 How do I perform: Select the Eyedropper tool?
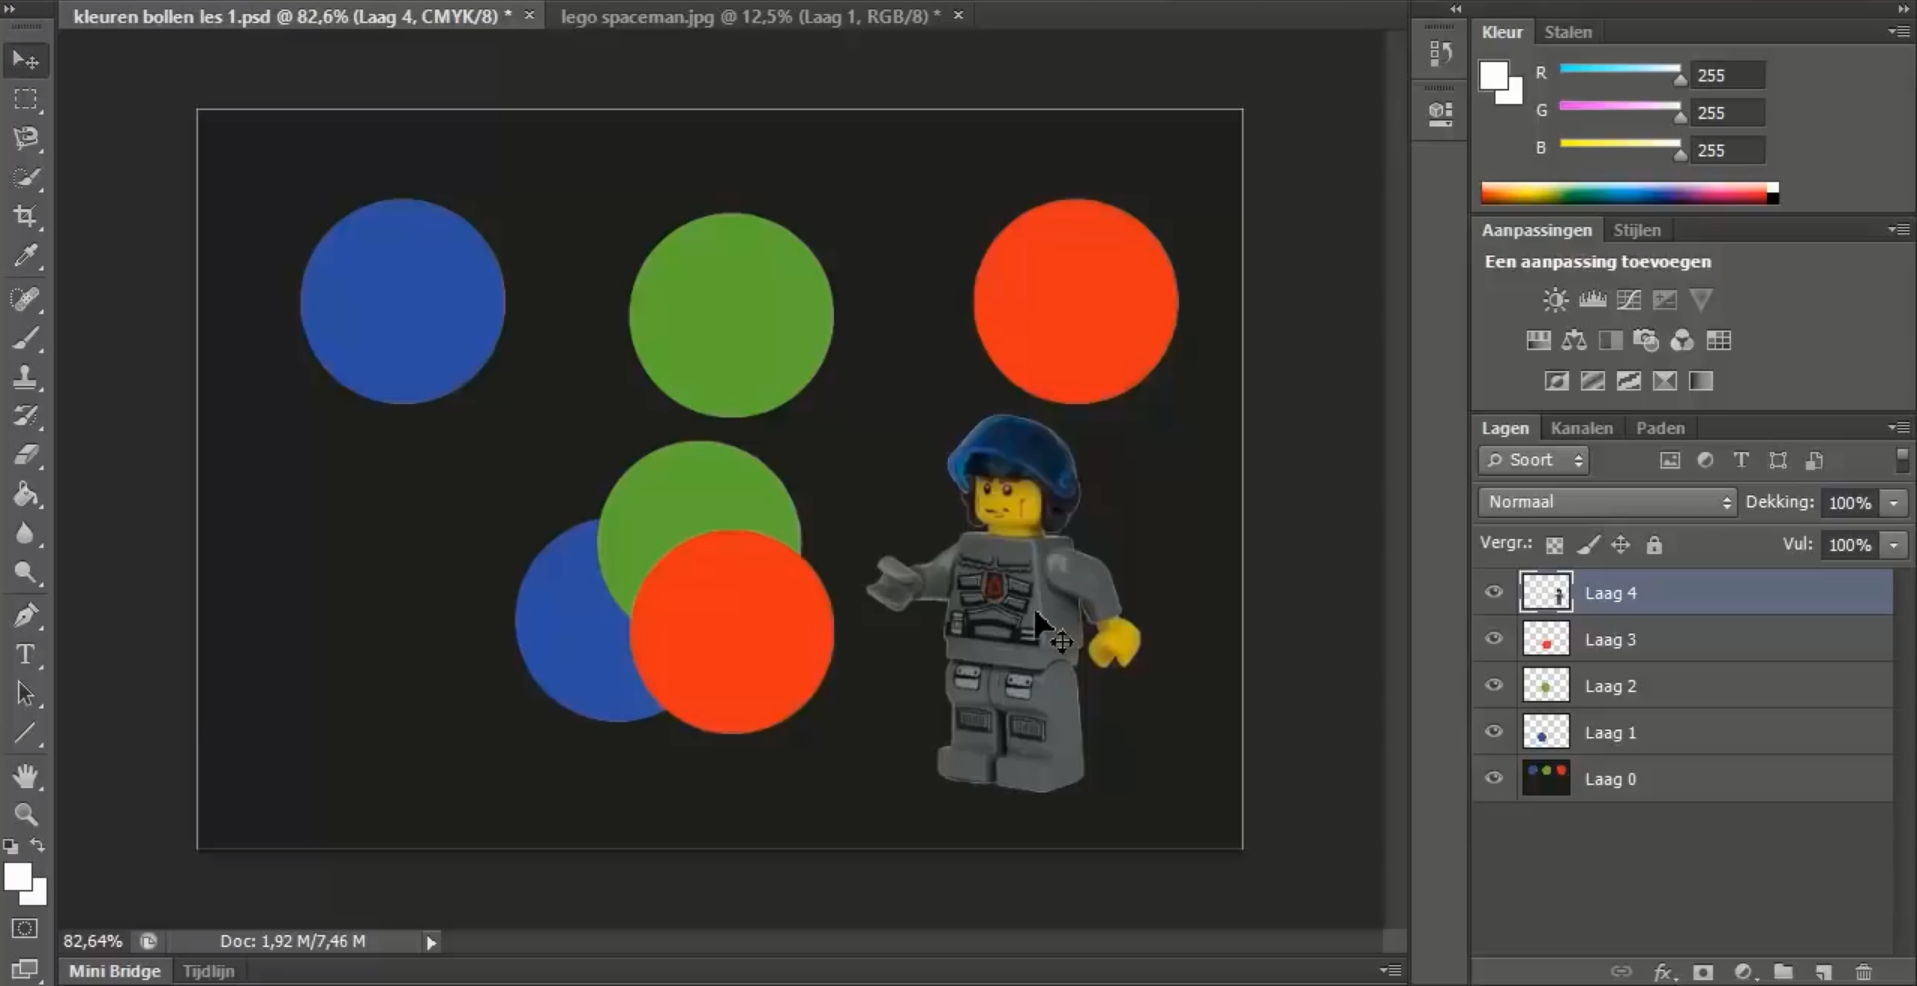point(26,257)
